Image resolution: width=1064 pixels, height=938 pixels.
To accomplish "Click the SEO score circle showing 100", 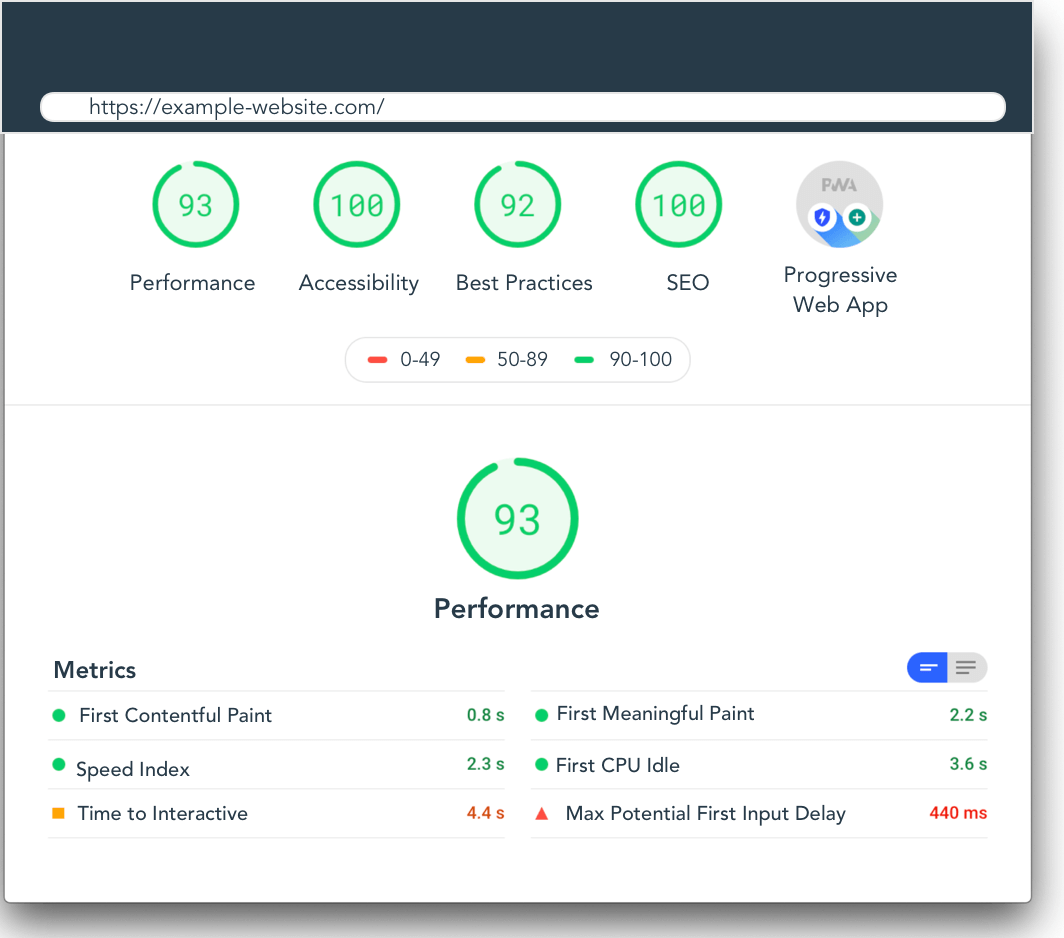I will (678, 204).
